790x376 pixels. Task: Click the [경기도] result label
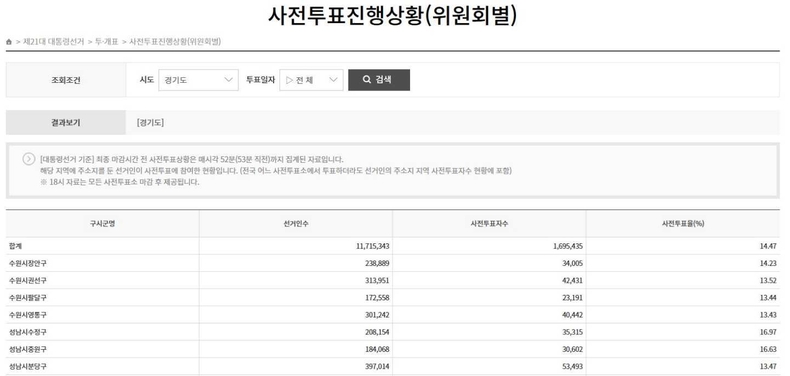(x=150, y=122)
